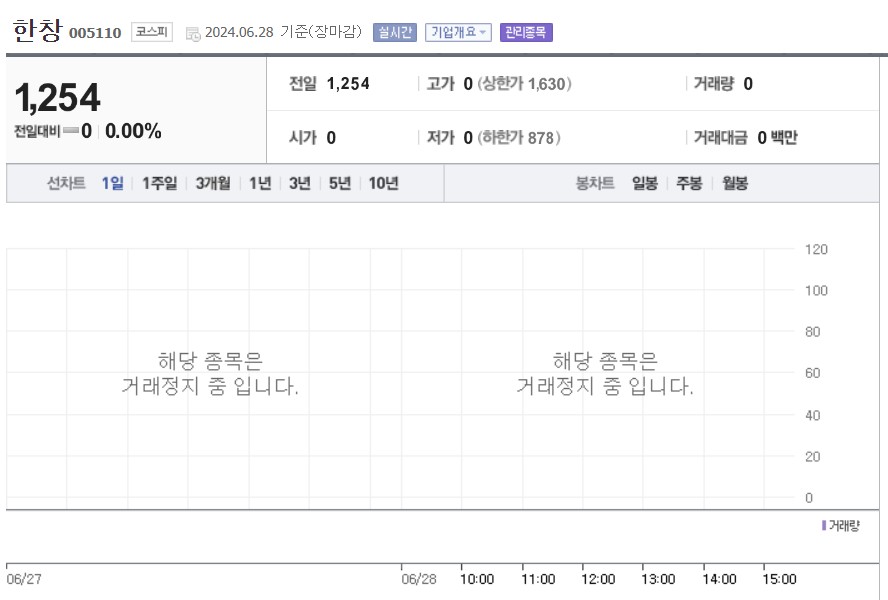Click the stock code 005110
Image resolution: width=888 pixels, height=600 pixels.
(95, 33)
